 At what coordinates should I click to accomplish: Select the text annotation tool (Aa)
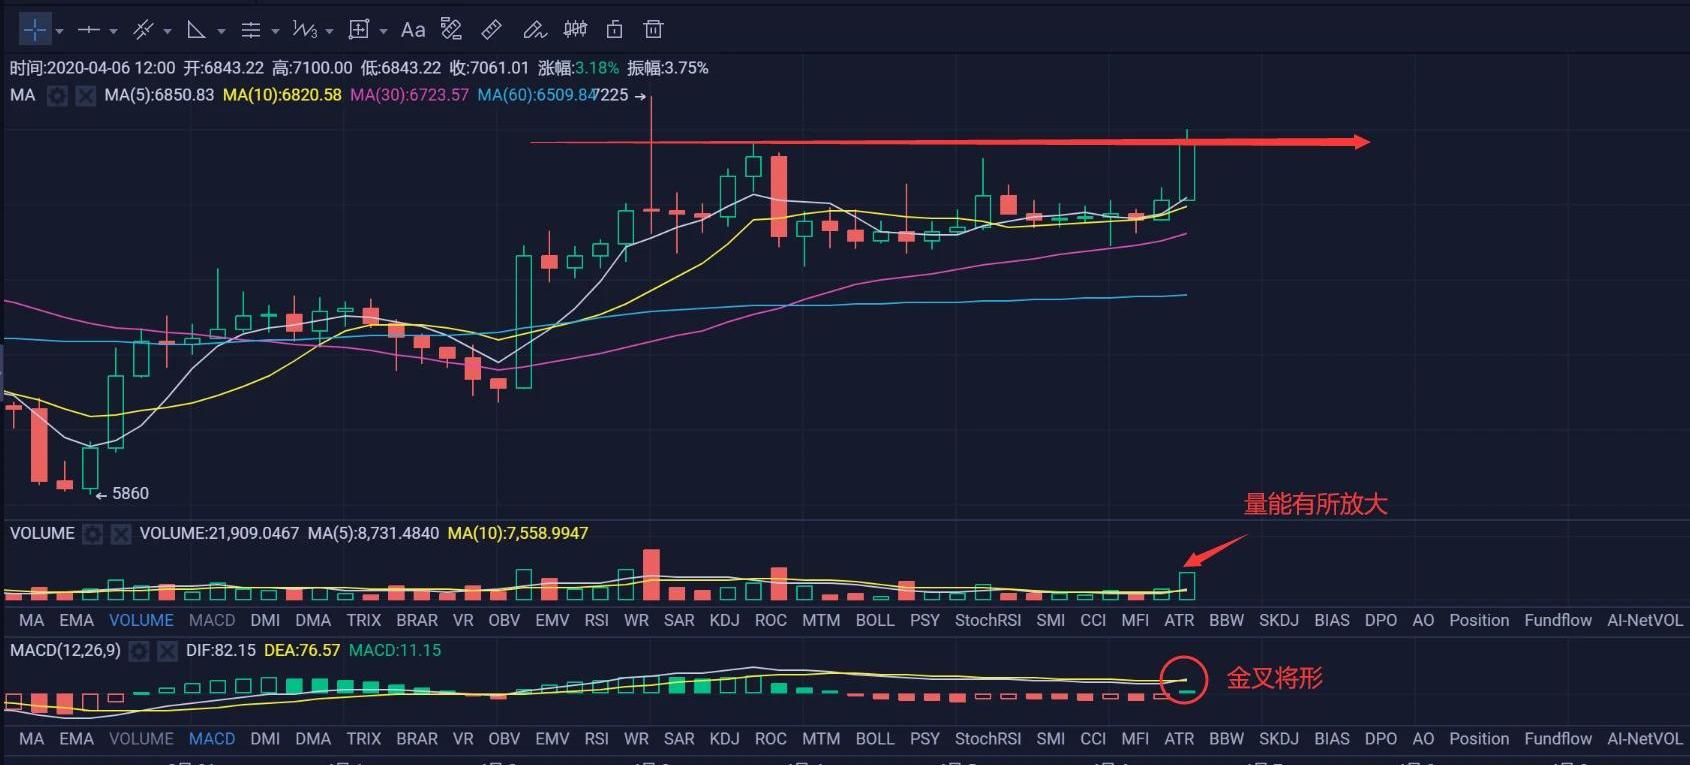click(x=413, y=30)
